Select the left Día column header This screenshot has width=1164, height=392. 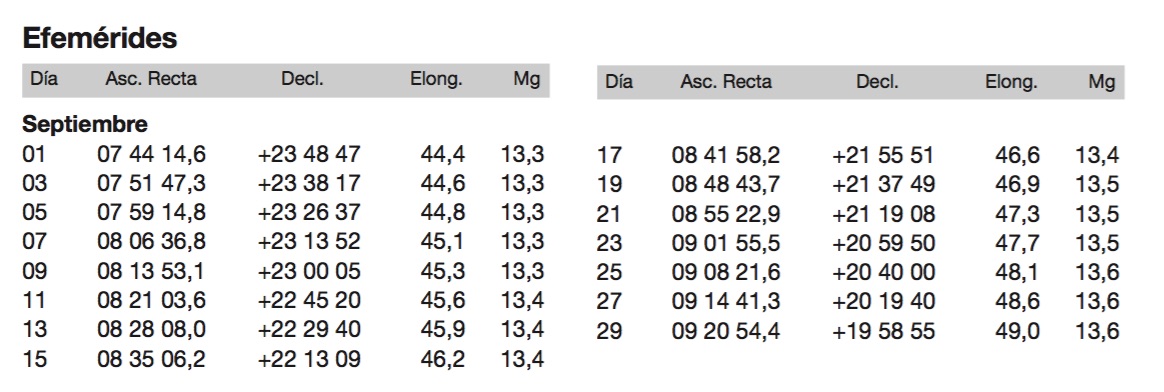point(44,78)
